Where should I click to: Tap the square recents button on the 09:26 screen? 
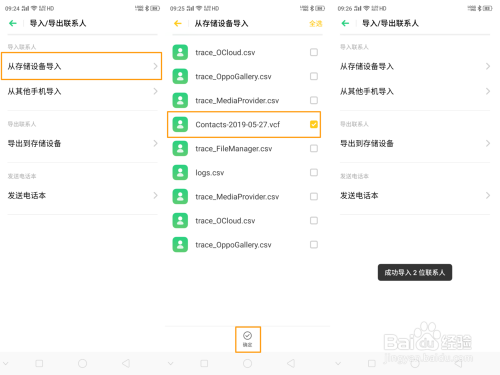click(x=372, y=363)
